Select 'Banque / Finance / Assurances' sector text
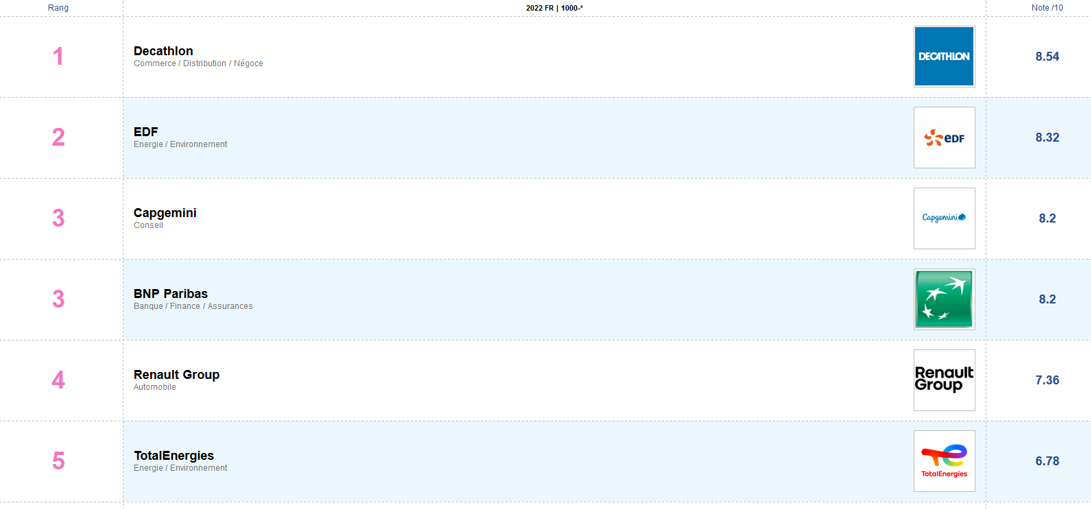This screenshot has width=1091, height=509. tap(193, 306)
